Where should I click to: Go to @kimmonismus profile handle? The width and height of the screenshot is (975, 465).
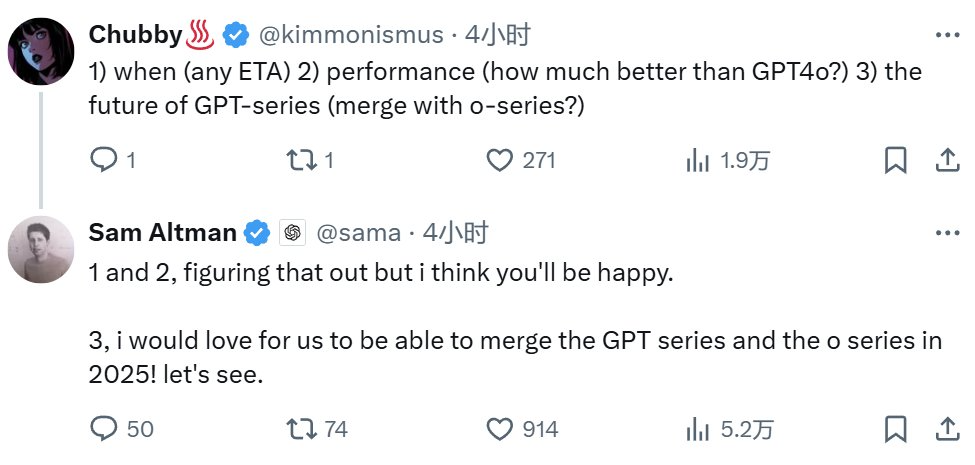tap(351, 35)
